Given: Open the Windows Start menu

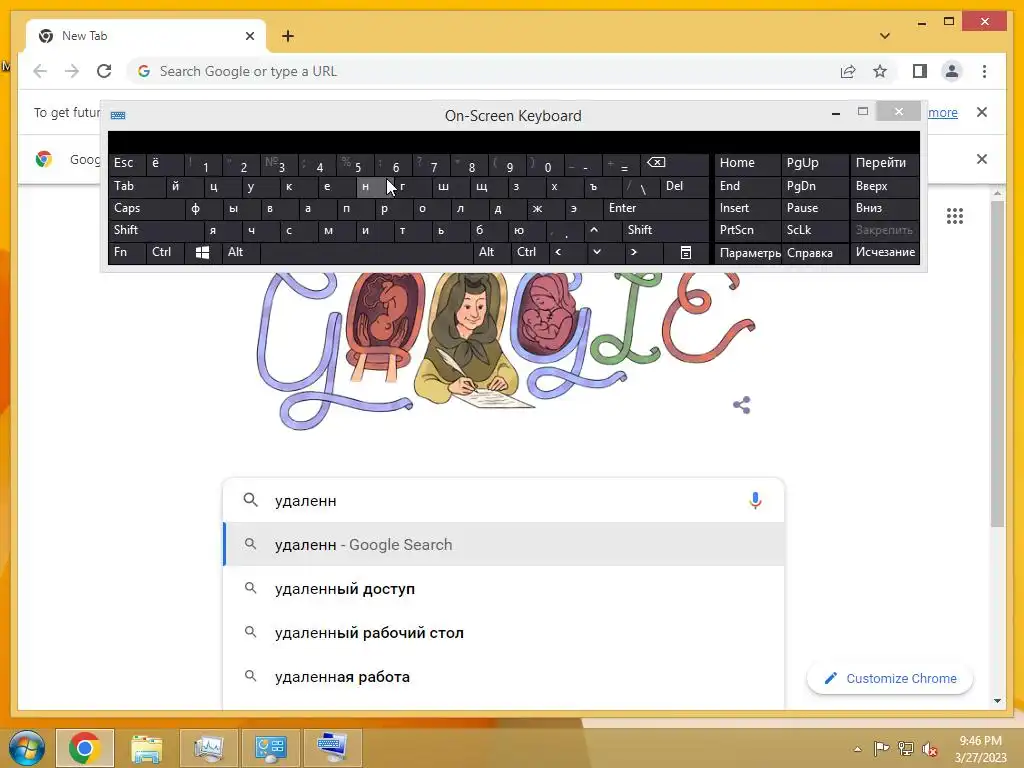Looking at the screenshot, I should (x=26, y=748).
